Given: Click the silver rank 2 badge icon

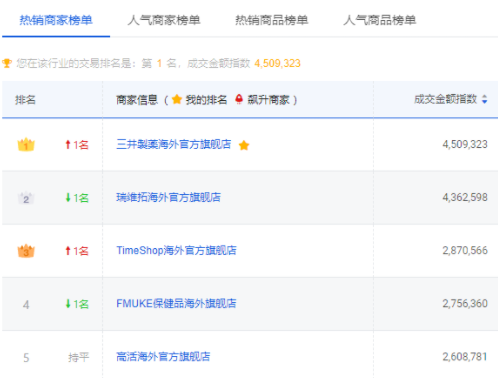Looking at the screenshot, I should [26, 198].
